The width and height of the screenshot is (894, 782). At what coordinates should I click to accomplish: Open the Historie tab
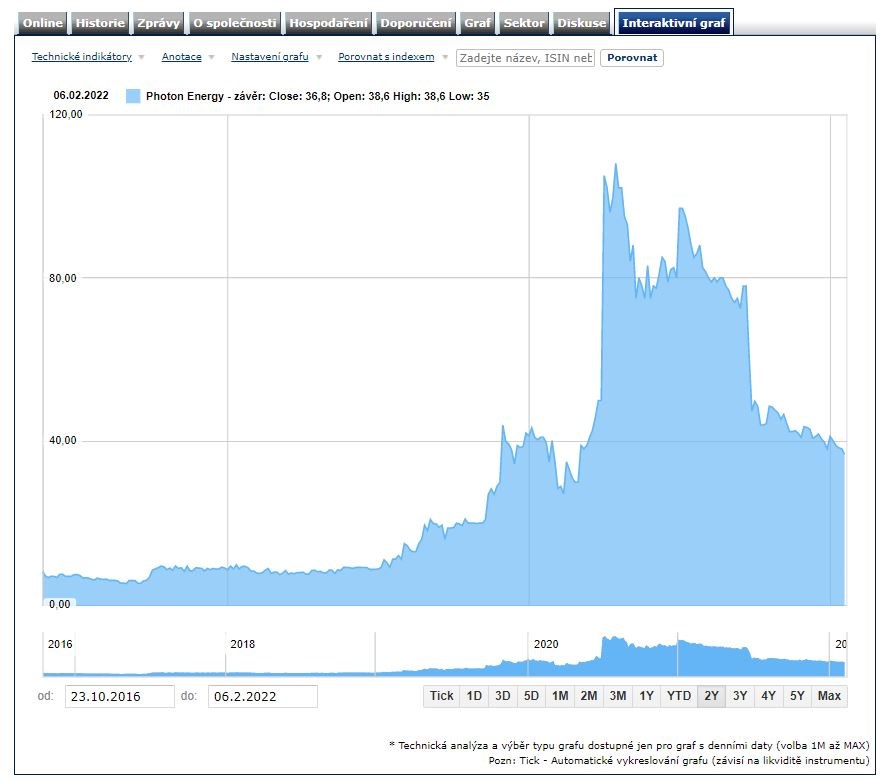101,23
